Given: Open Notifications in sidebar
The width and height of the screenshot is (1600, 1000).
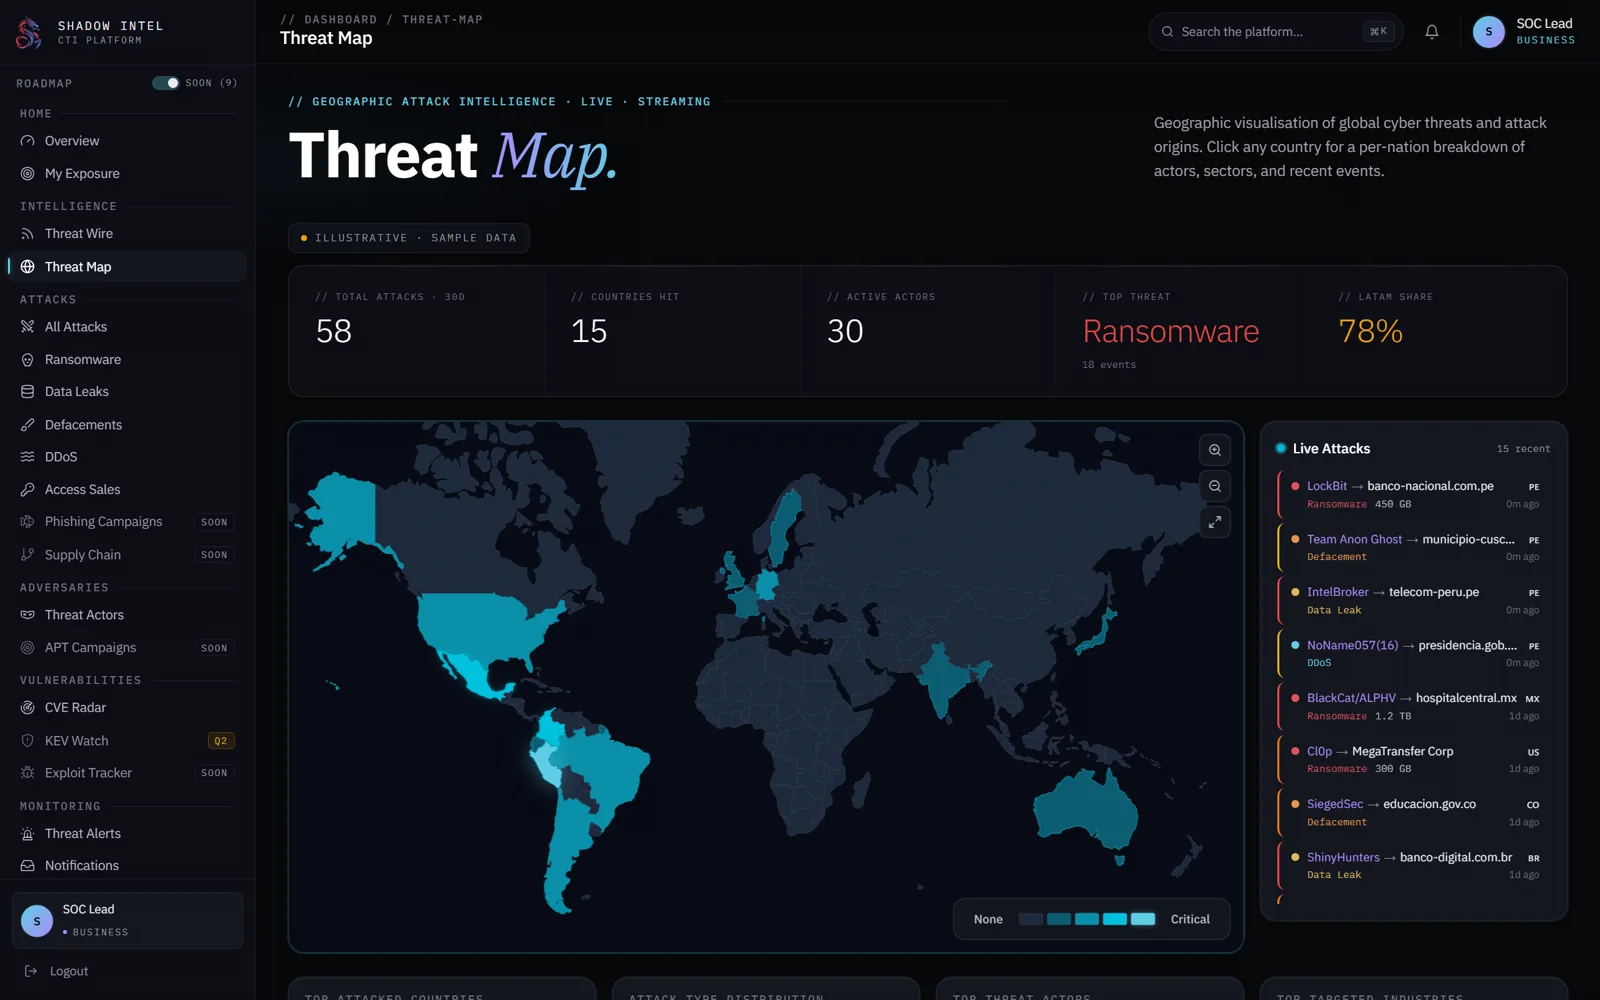Looking at the screenshot, I should click(x=127, y=866).
